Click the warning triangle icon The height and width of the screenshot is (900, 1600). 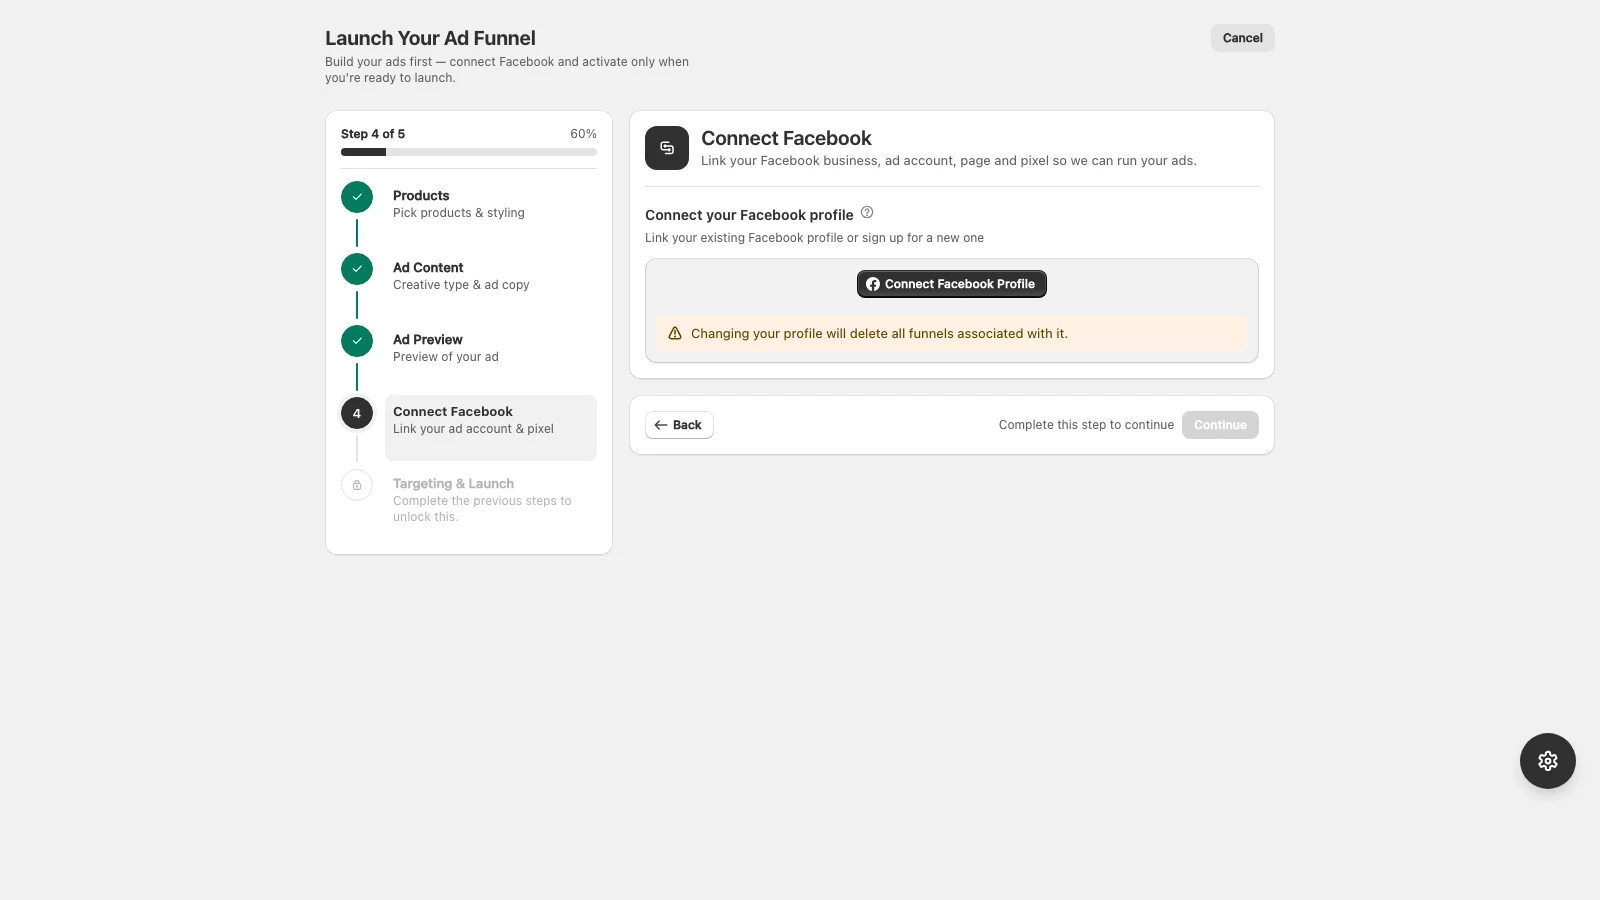tap(675, 334)
